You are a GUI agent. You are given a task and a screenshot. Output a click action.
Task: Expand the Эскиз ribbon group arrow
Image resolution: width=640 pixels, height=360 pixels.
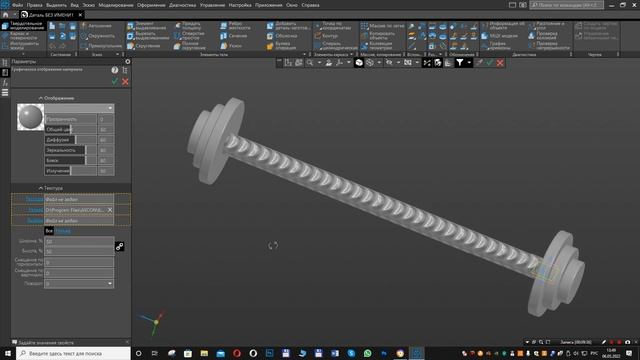pyautogui.click(x=118, y=55)
